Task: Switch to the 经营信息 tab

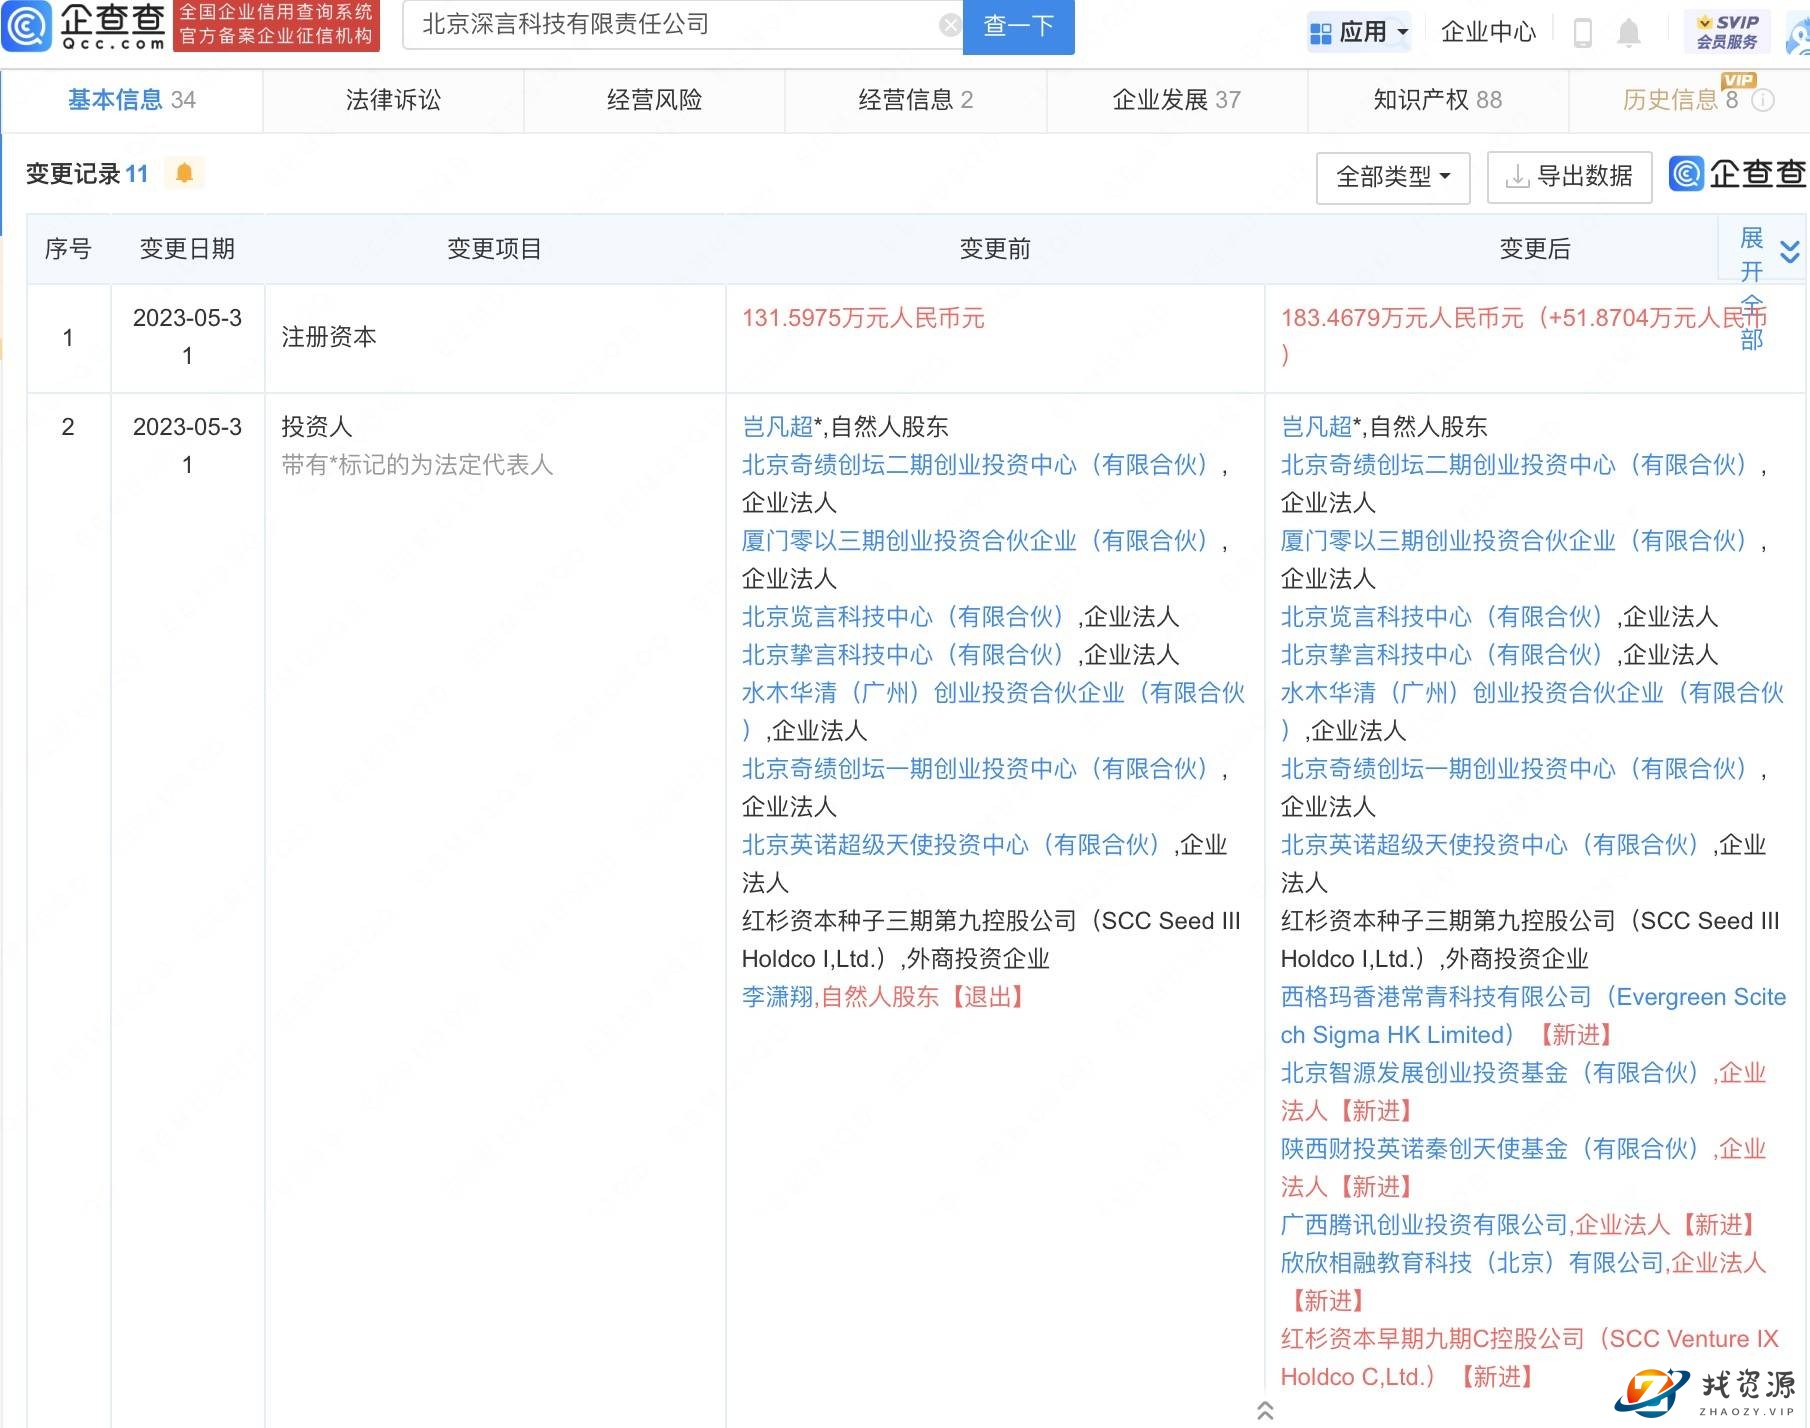Action: [x=915, y=100]
